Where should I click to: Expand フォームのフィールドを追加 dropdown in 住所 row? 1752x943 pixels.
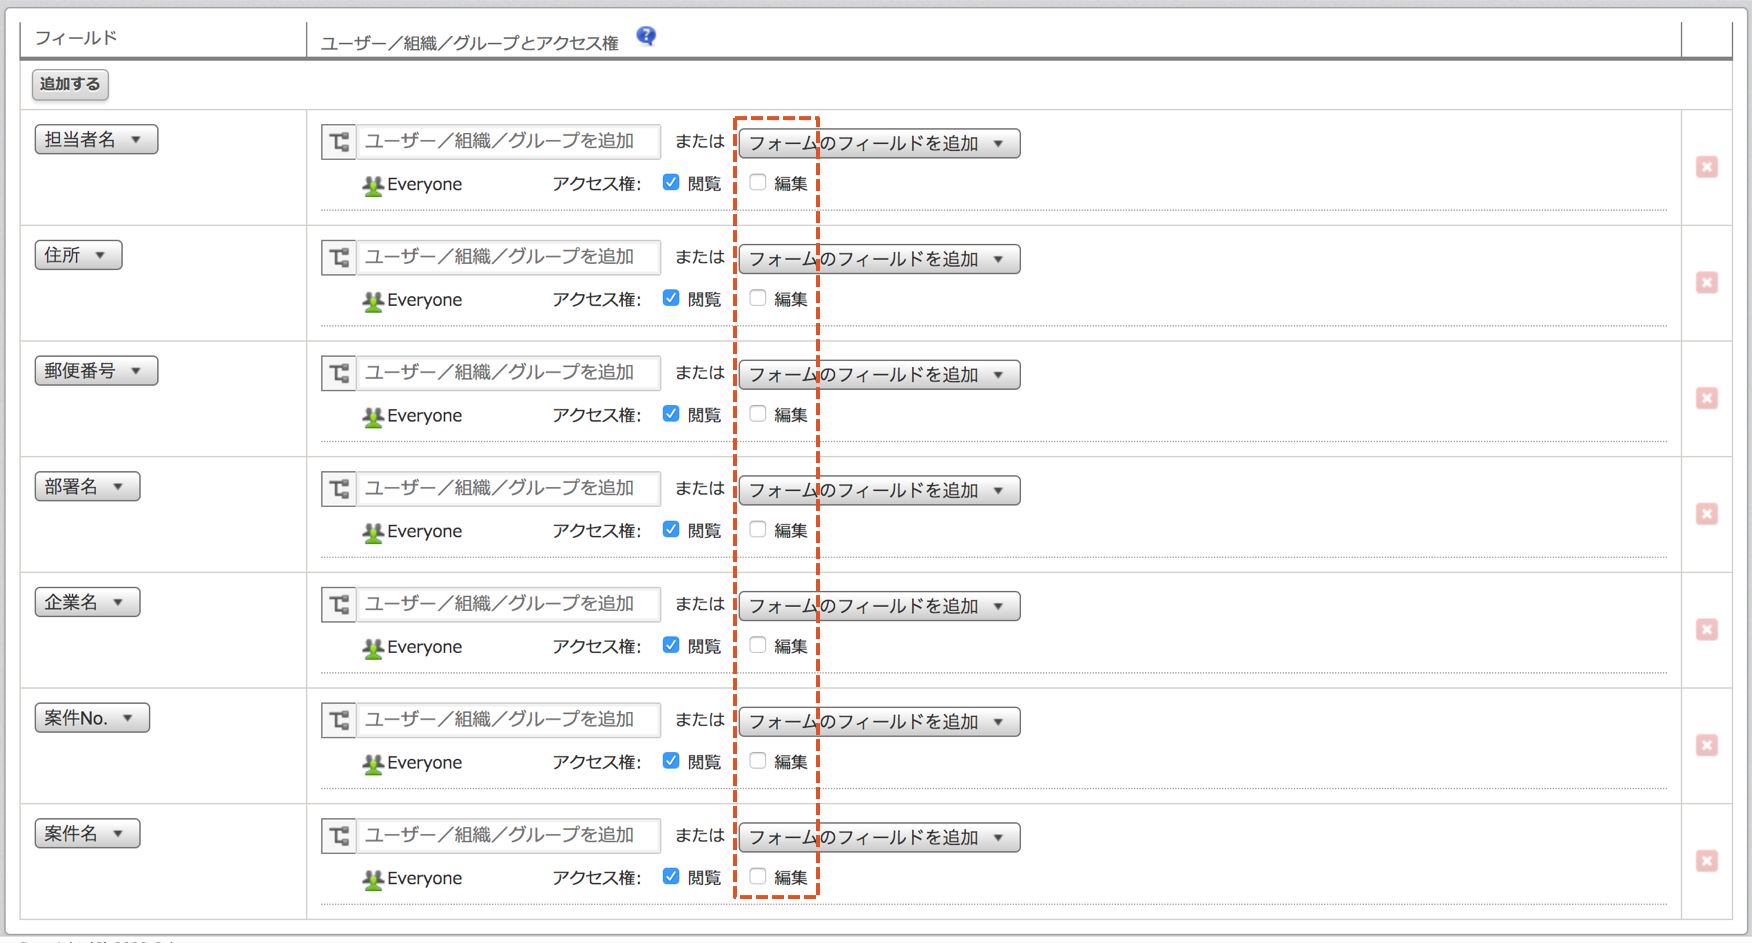[878, 259]
